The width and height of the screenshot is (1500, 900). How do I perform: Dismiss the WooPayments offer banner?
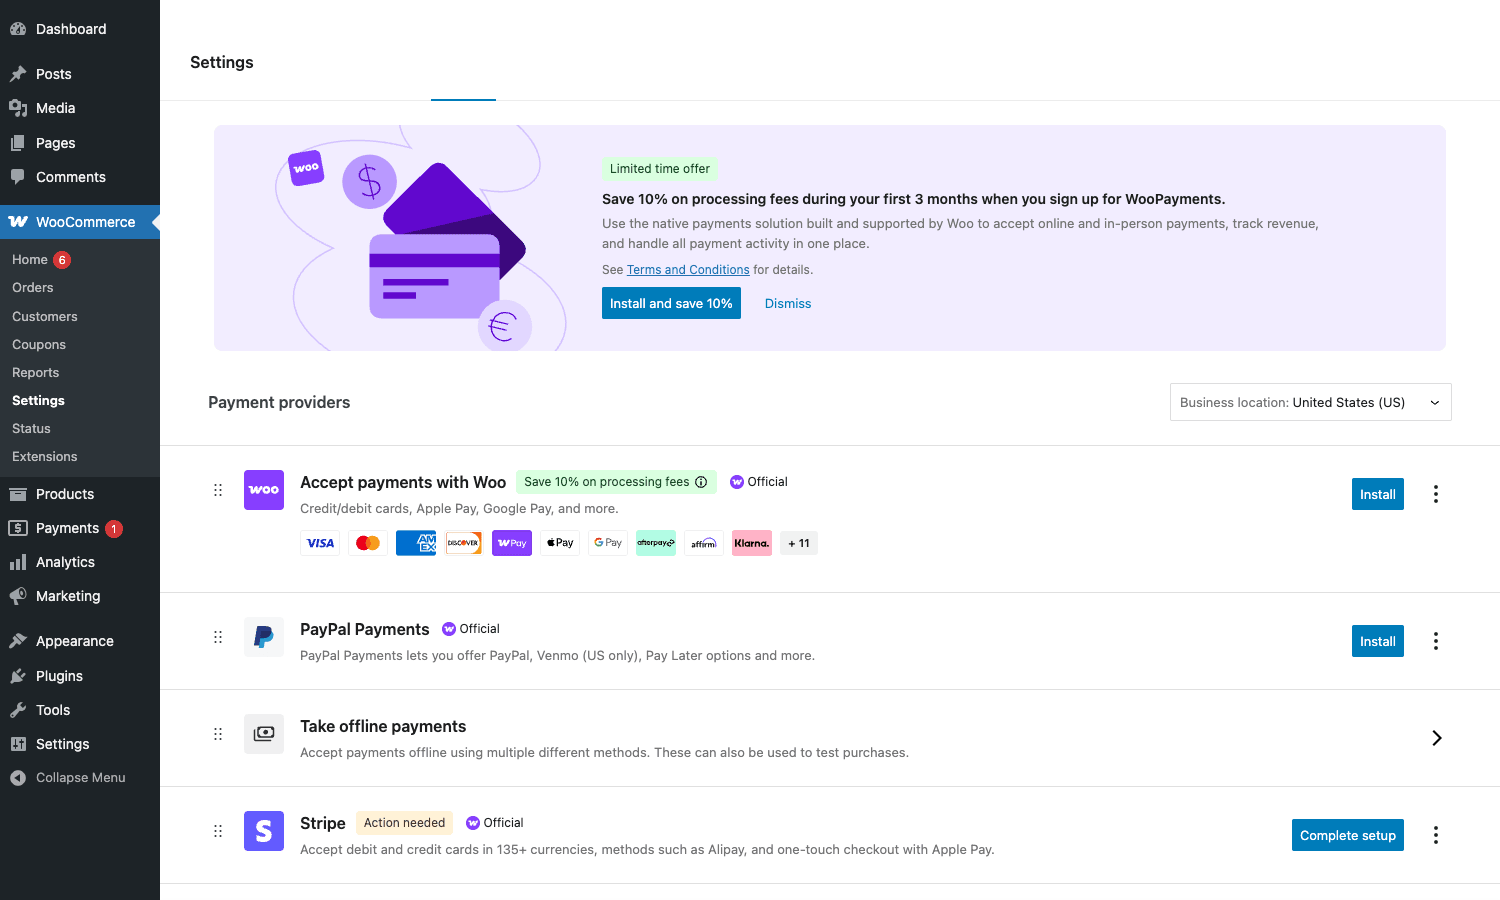coord(788,303)
